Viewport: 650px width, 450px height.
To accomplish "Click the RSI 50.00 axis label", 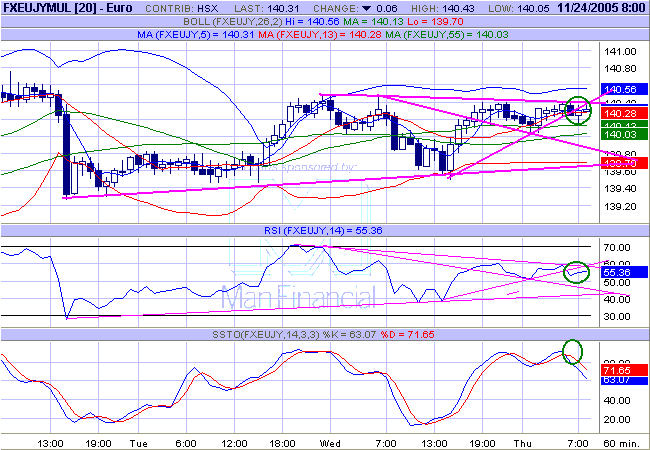I will pyautogui.click(x=617, y=283).
